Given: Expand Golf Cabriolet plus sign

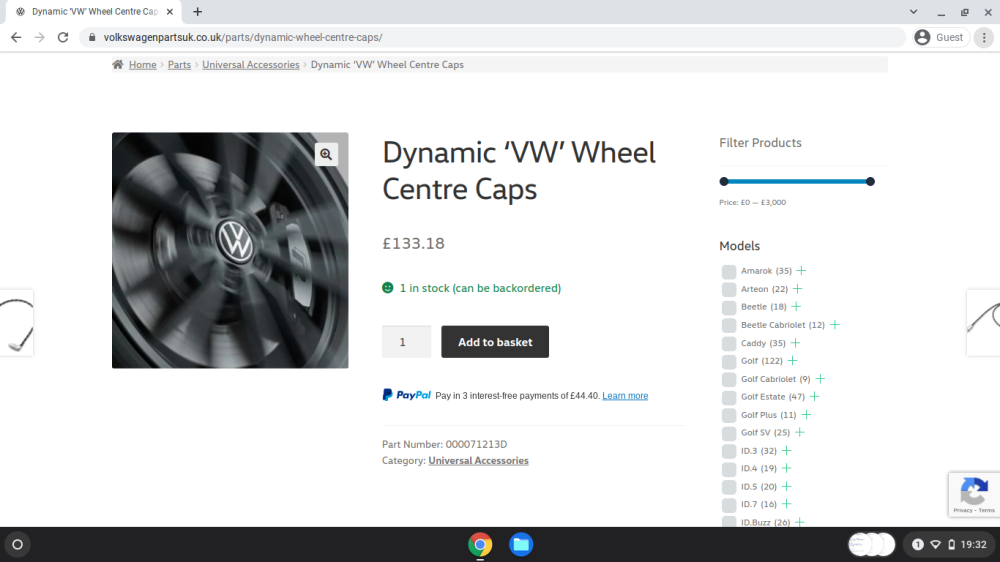Looking at the screenshot, I should click(x=820, y=378).
